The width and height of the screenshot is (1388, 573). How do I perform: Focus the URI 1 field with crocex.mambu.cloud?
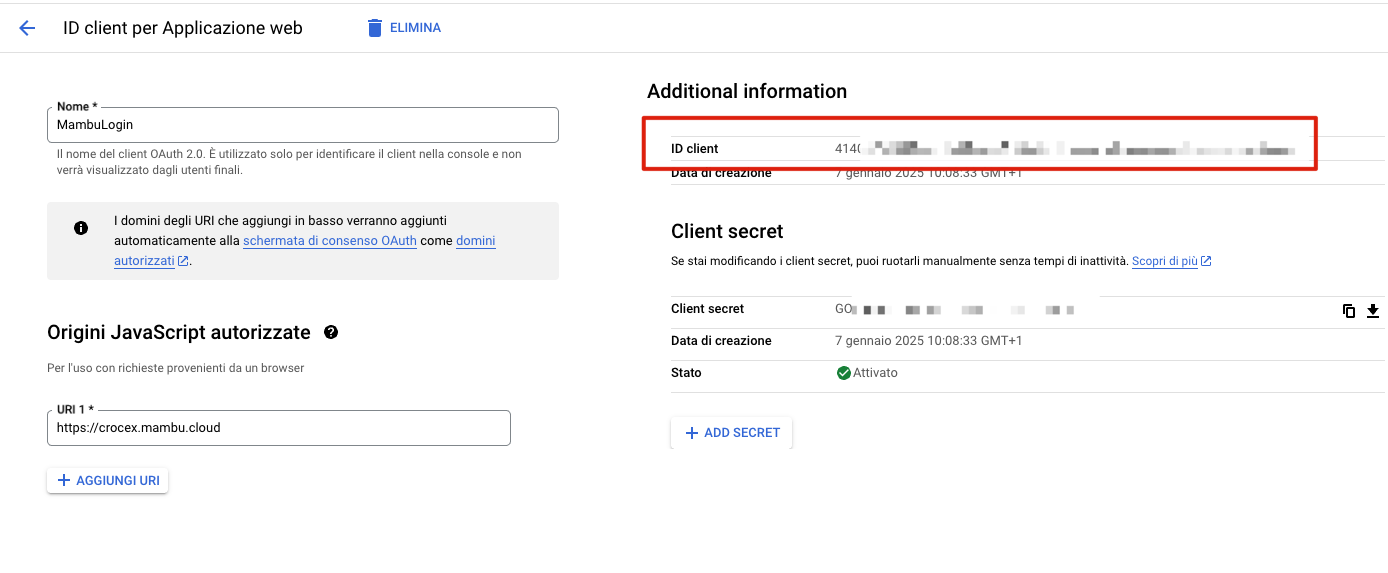(279, 427)
